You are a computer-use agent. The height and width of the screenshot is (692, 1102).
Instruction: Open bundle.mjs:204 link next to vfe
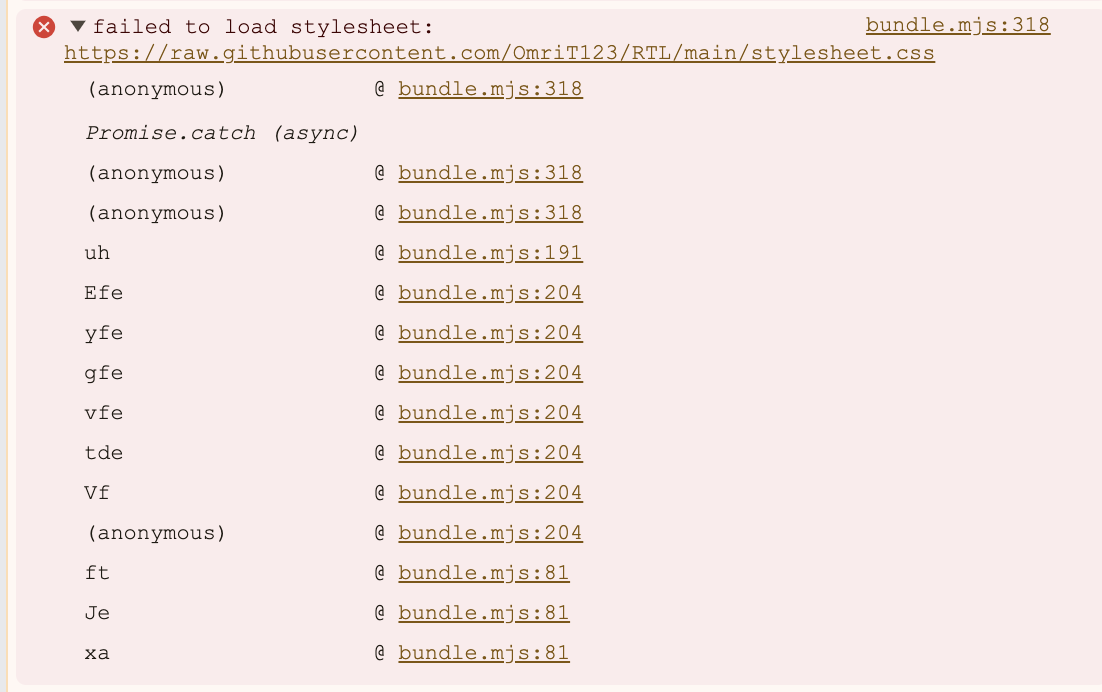tap(490, 413)
